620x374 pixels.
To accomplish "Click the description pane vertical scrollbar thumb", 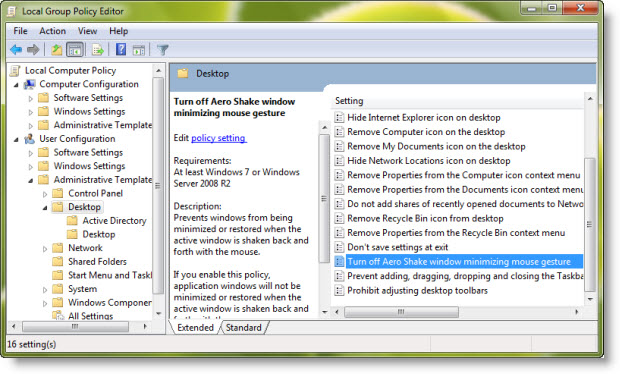I will pos(324,198).
